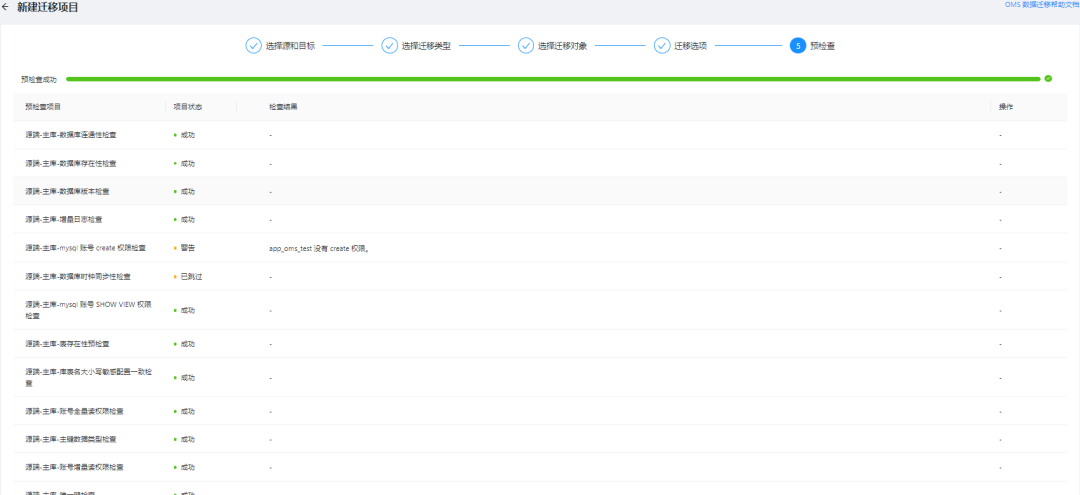
Task: Click the app_oms_test 没有 create 权限 result text
Action: (320, 248)
